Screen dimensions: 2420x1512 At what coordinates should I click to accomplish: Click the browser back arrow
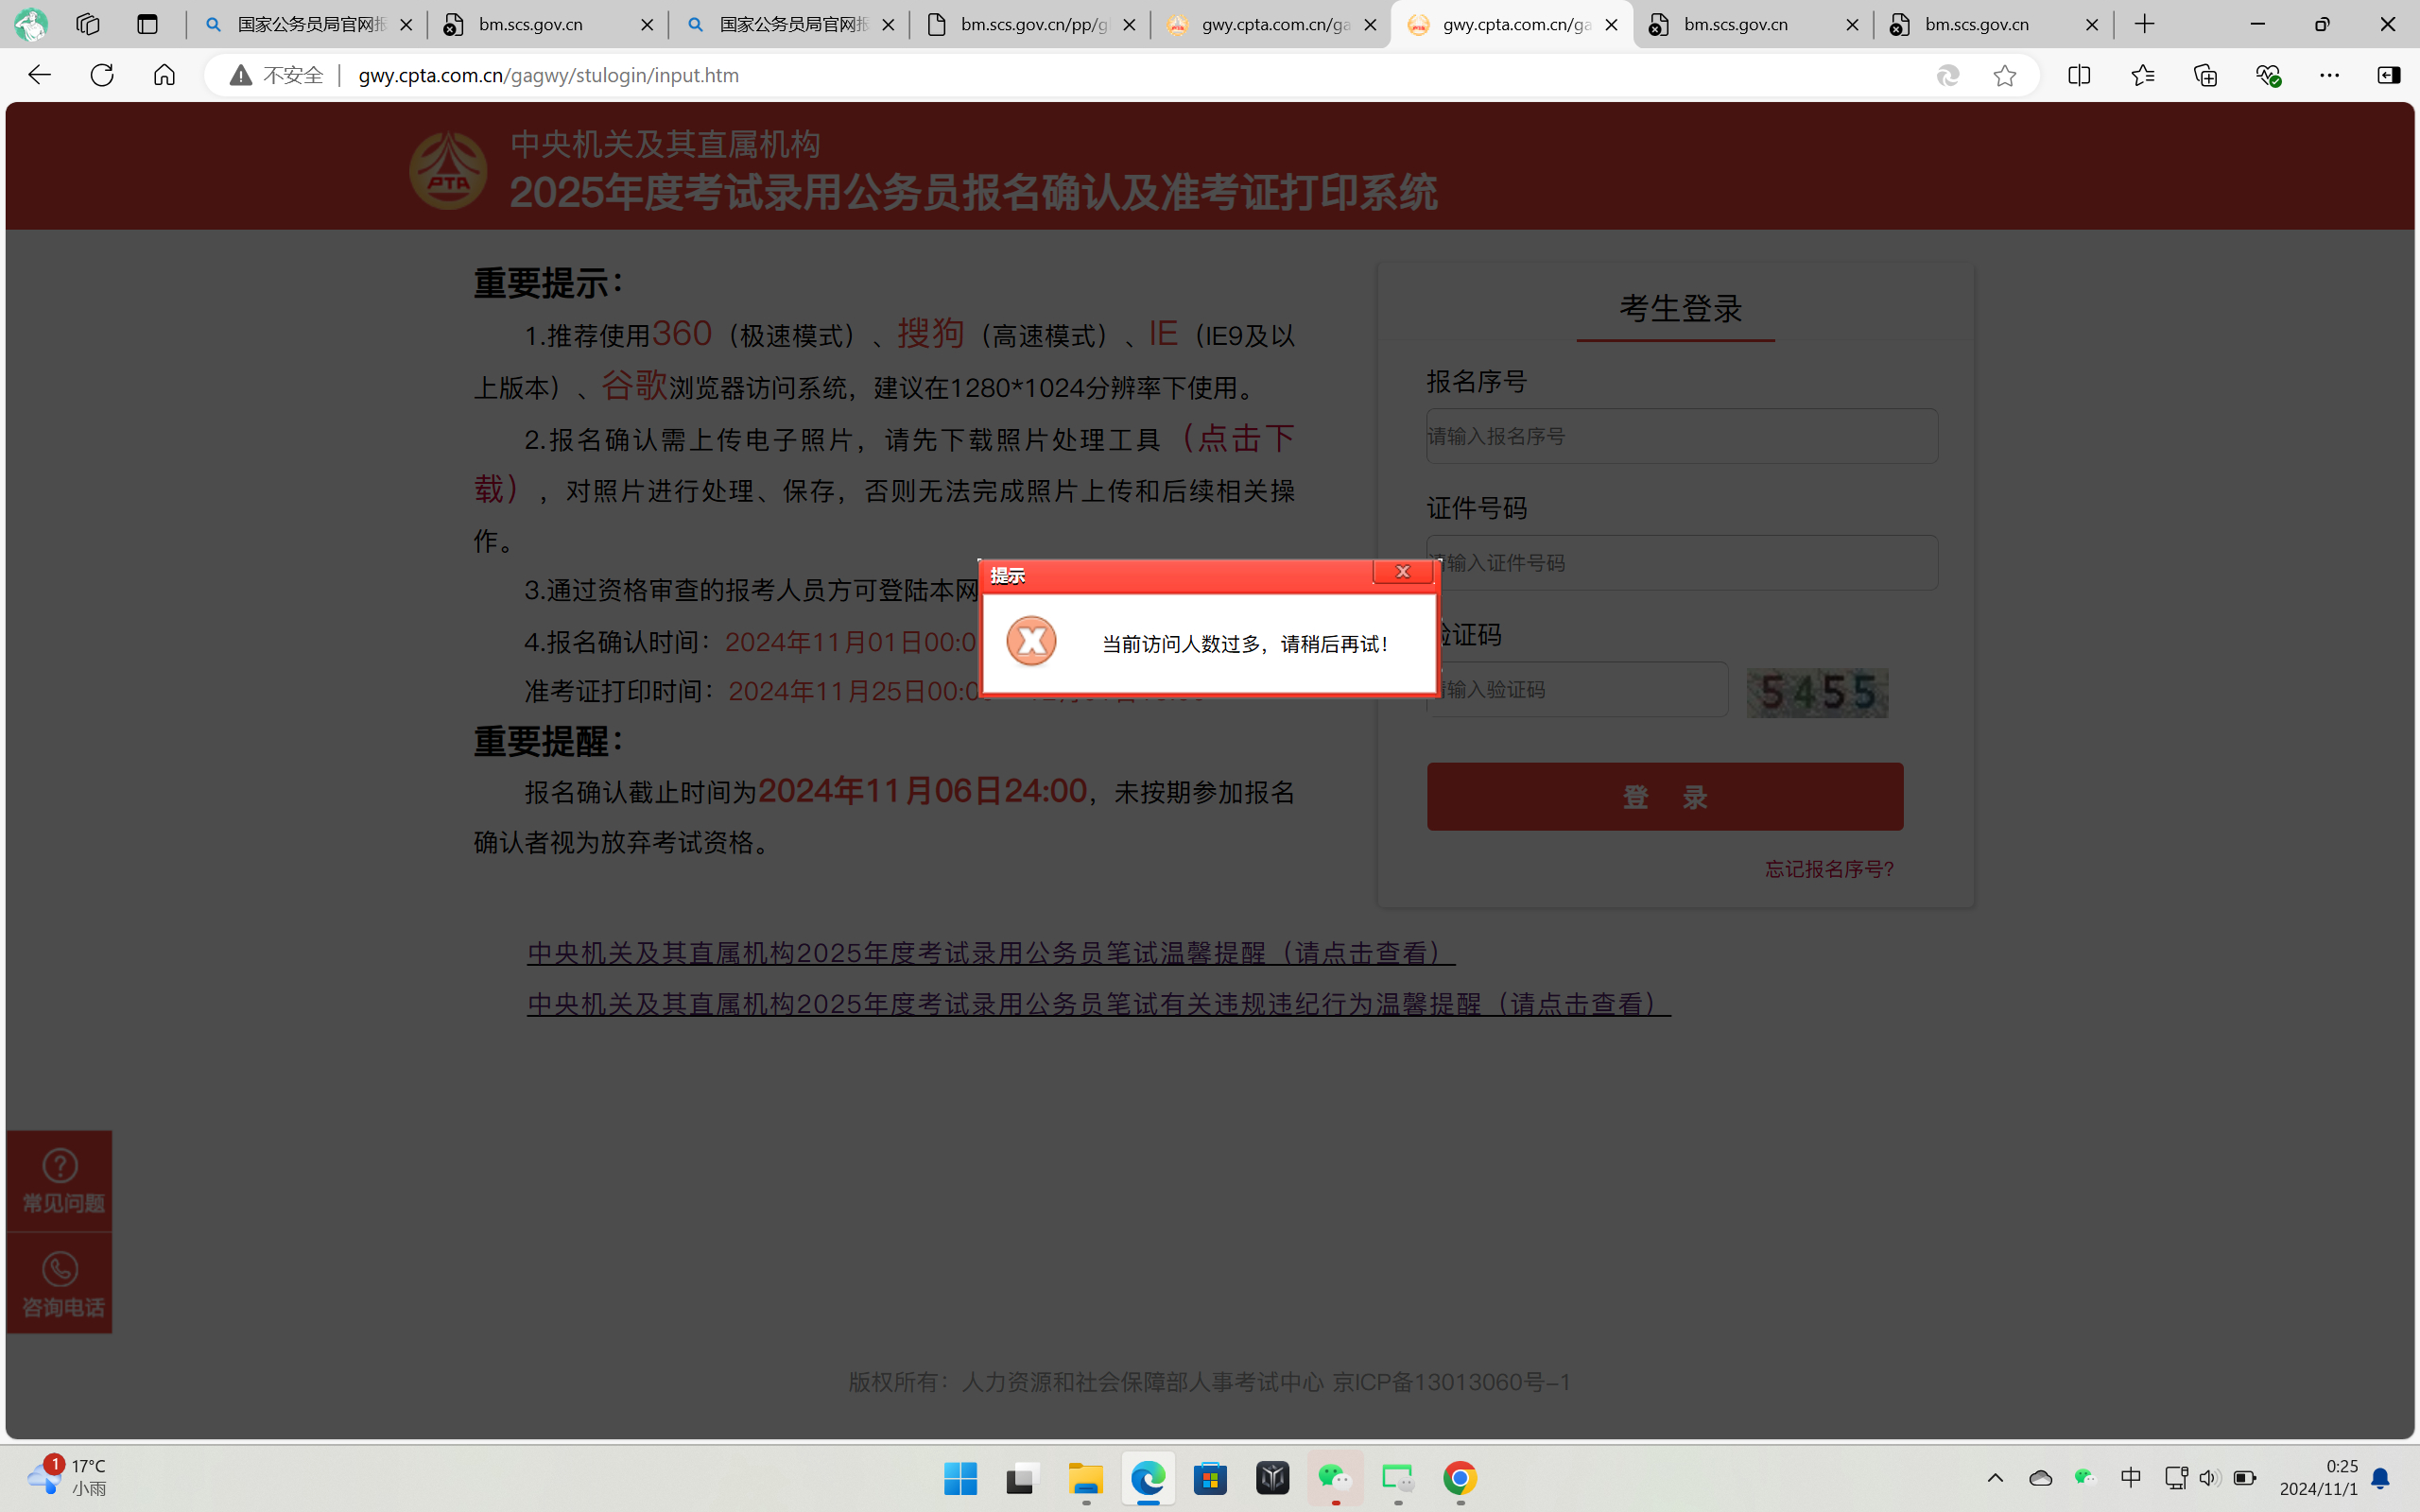[x=39, y=75]
